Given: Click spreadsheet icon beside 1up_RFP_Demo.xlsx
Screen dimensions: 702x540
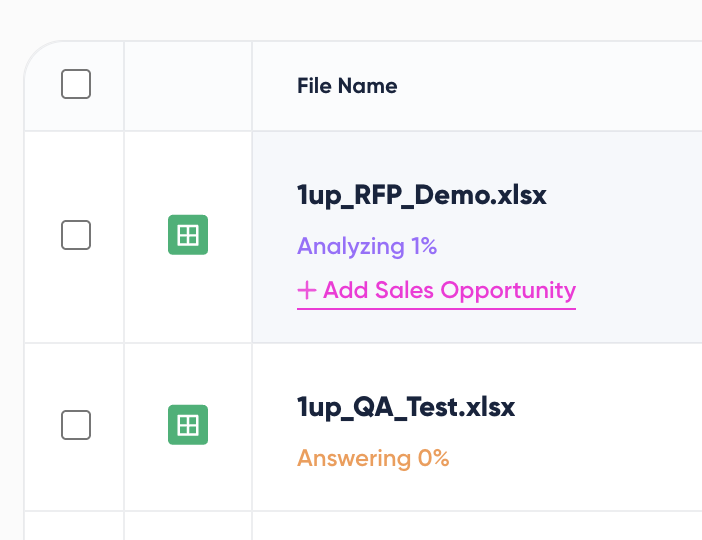Looking at the screenshot, I should click(x=188, y=235).
